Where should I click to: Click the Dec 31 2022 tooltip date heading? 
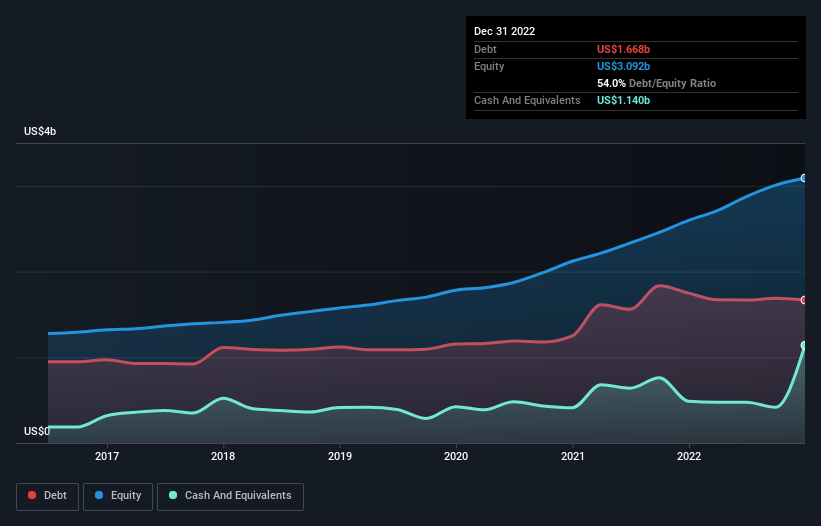tap(505, 31)
